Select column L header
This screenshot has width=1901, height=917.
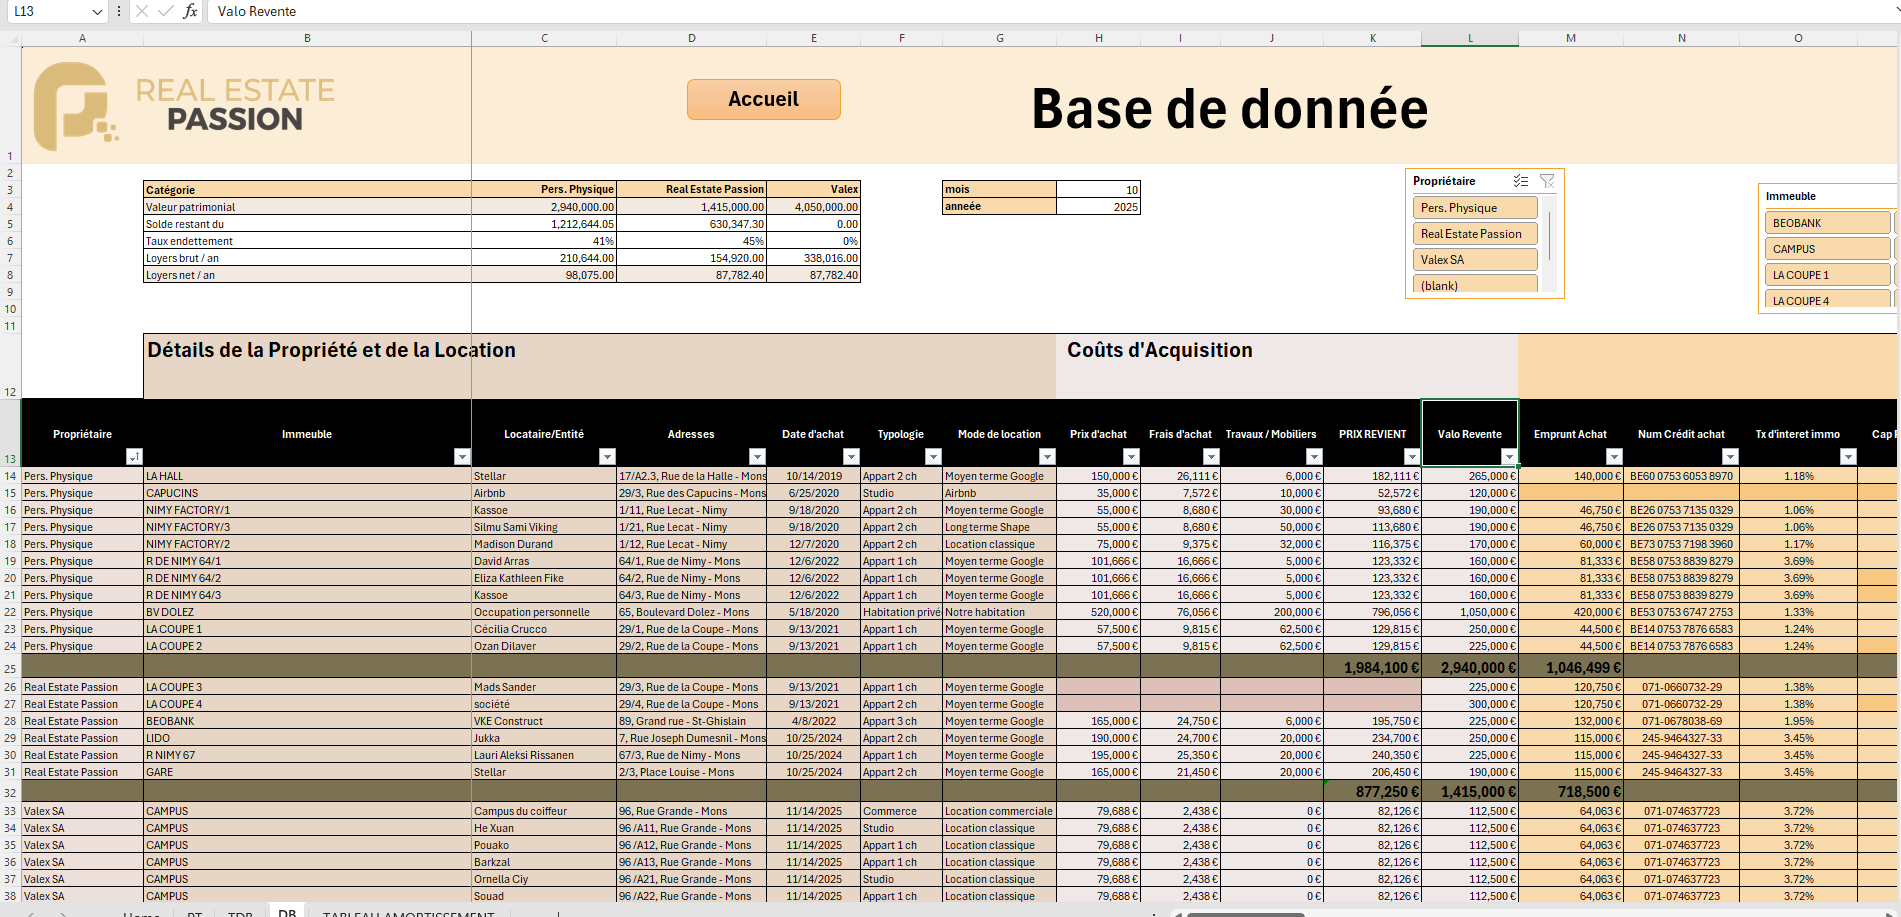click(x=1470, y=38)
